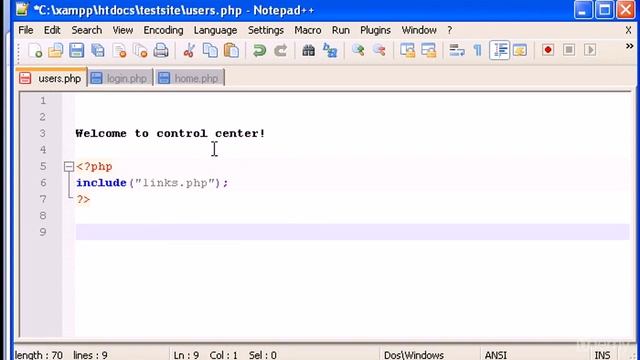Image resolution: width=640 pixels, height=360 pixels.
Task: Click the include("links.php") code line
Action: click(x=152, y=183)
